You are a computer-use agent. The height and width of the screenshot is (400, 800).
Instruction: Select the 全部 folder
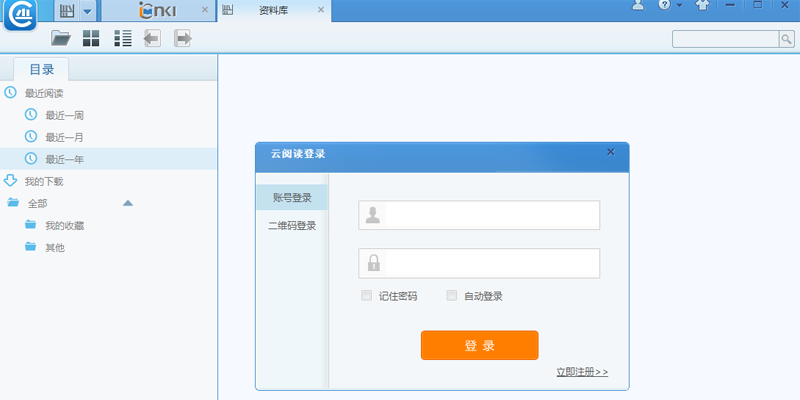click(x=37, y=204)
